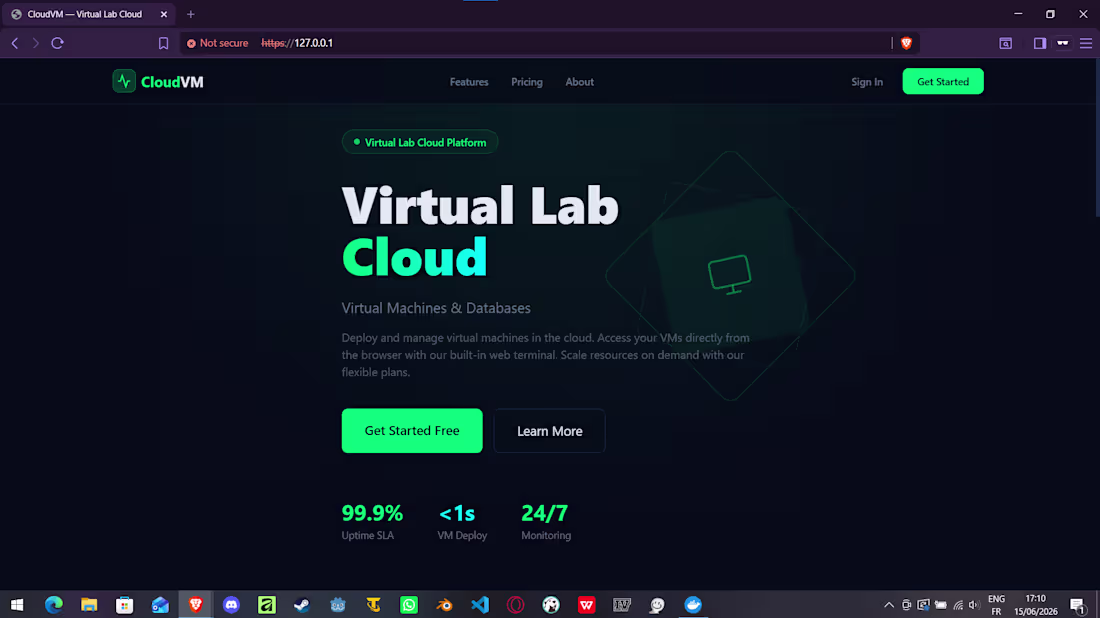Bookmark this page via bookmark icon

point(163,43)
